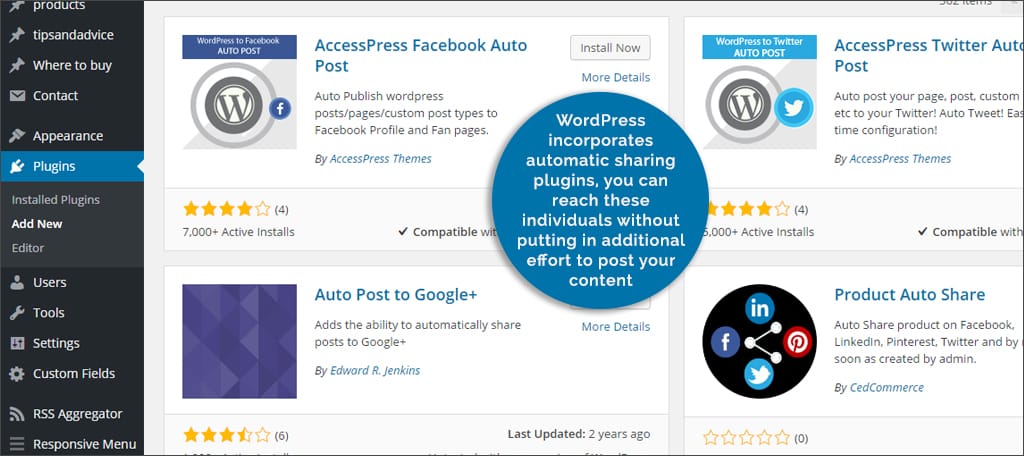Click the tipsandadvice pin icon
1024x456 pixels.
[17, 35]
